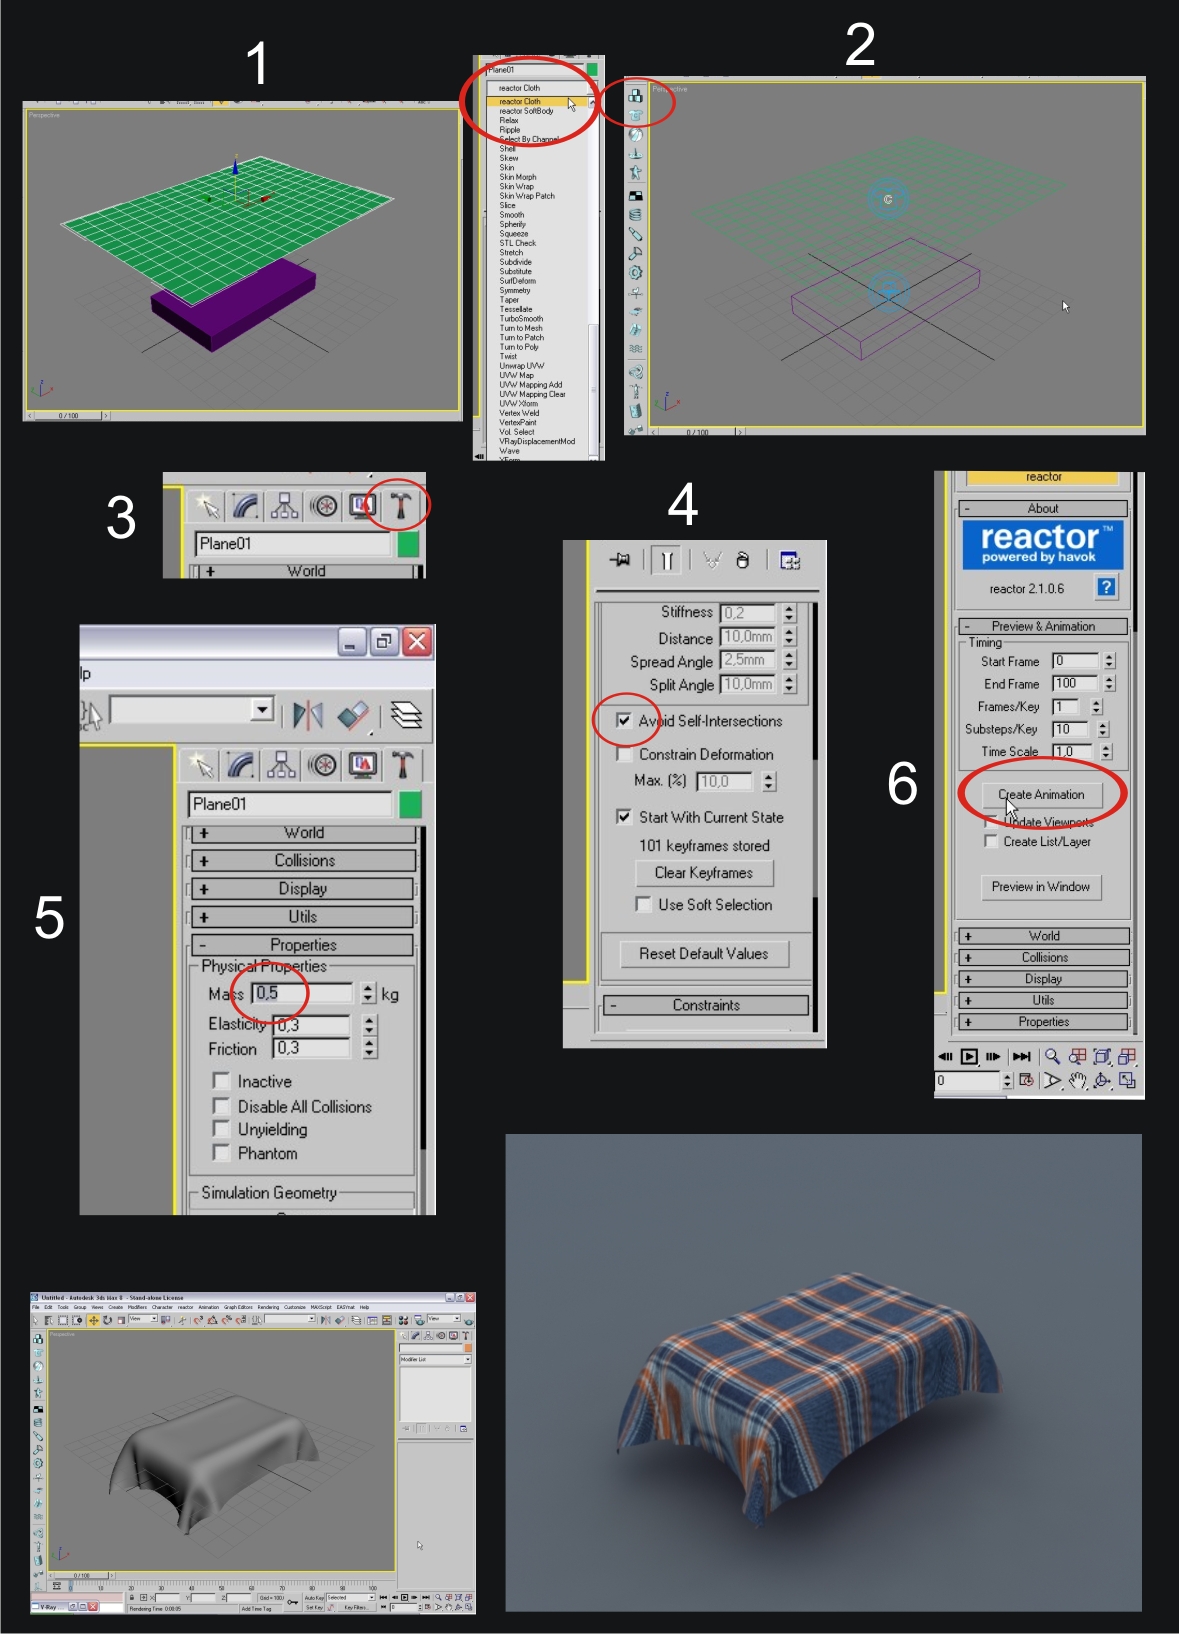The width and height of the screenshot is (1179, 1634).
Task: Click the End Frame value field
Action: [1076, 683]
